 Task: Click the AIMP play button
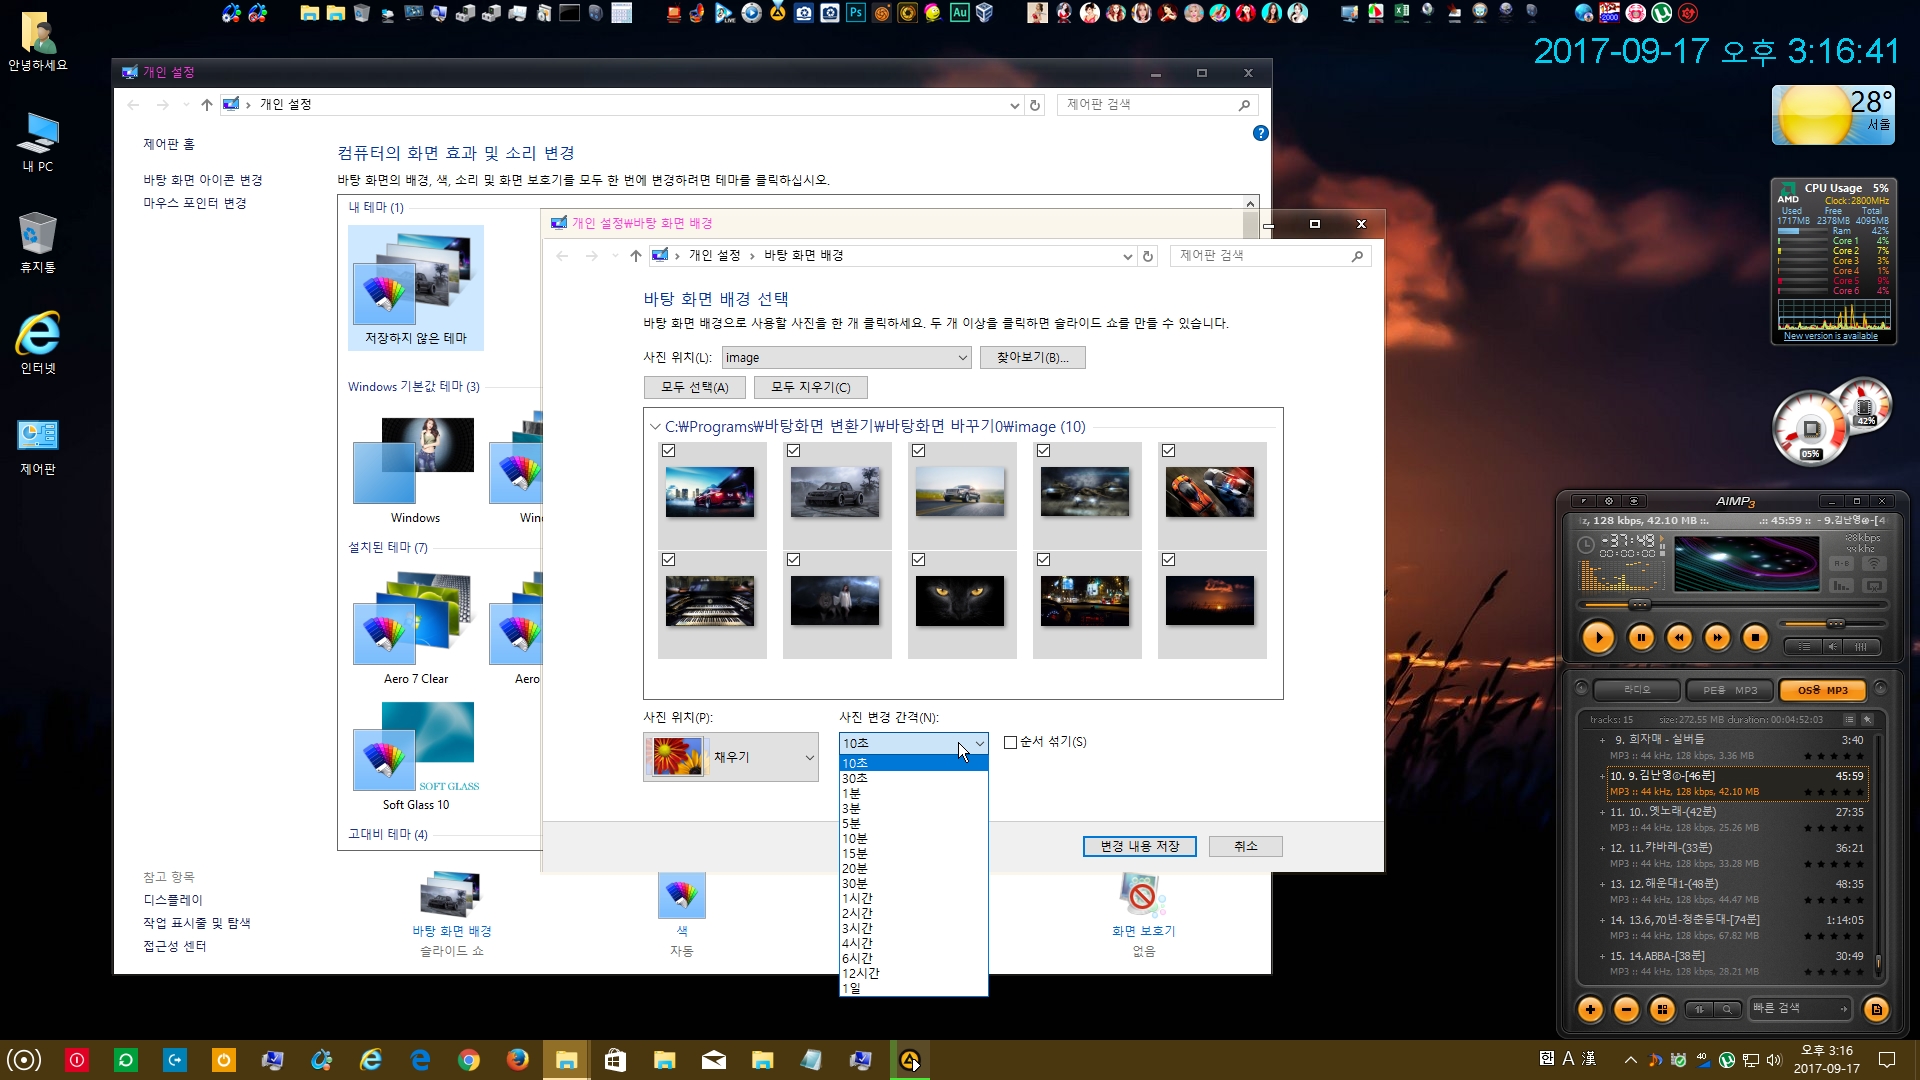[x=1598, y=637]
